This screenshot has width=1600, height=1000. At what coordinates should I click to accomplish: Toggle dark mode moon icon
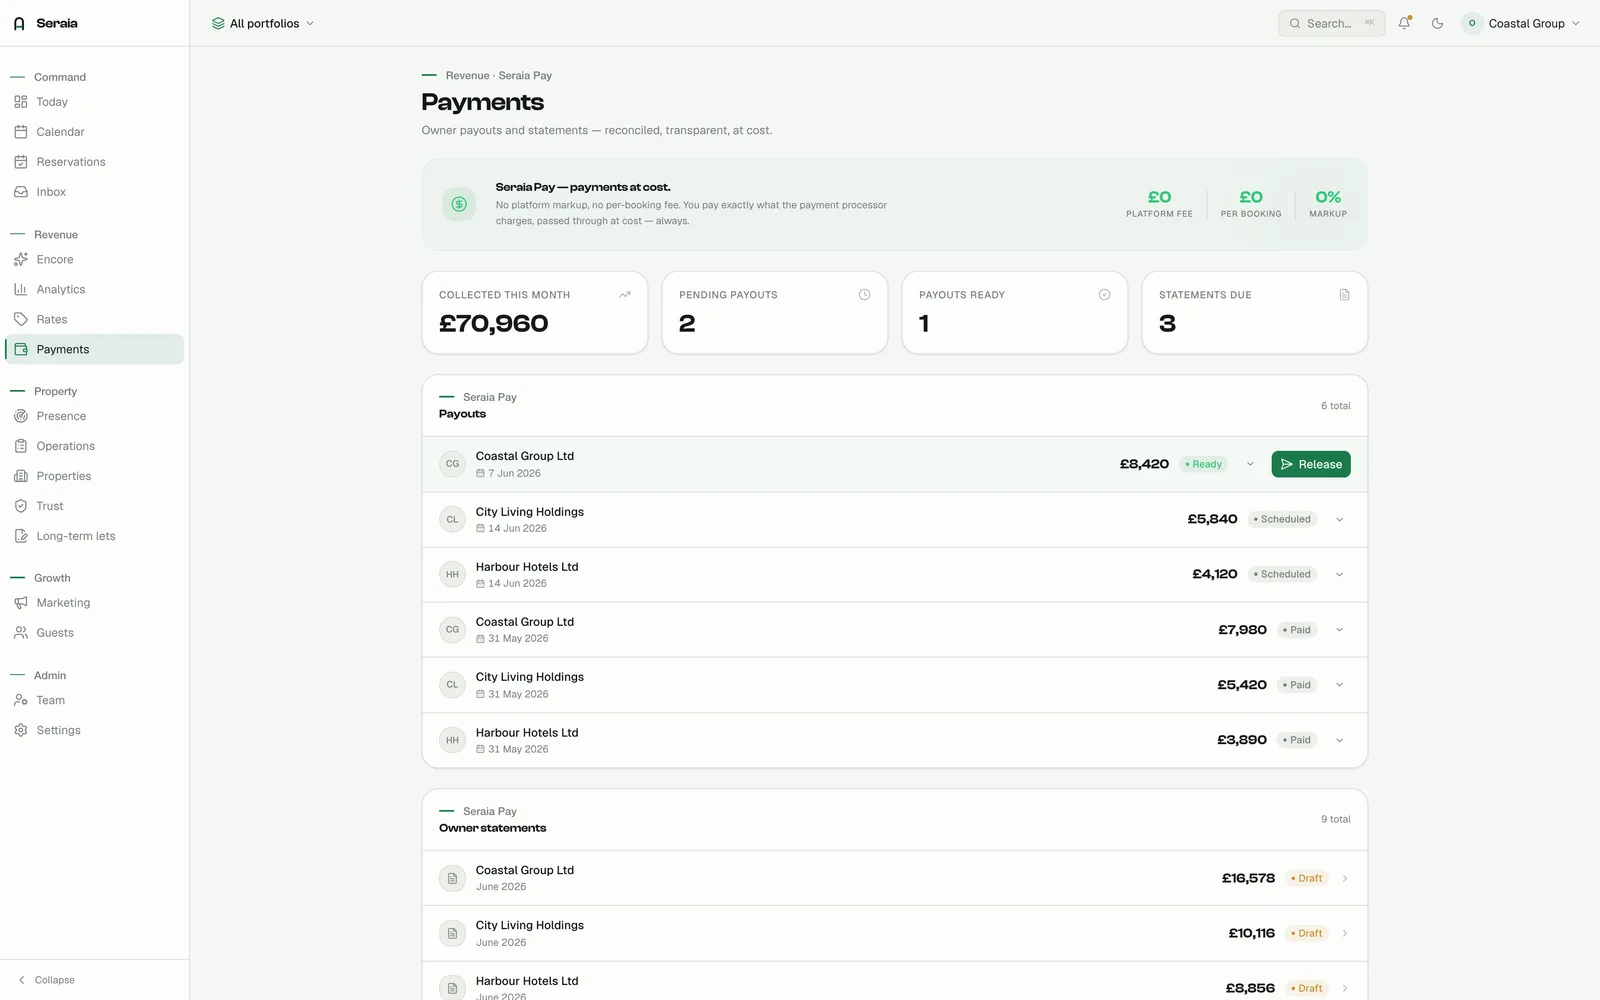click(1437, 23)
